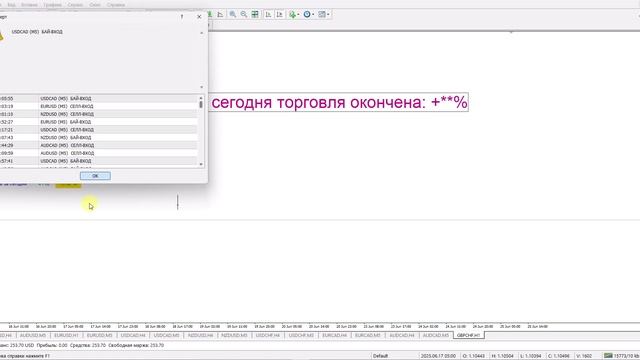Switch to the NZDUSD,M5 chart tab
640x360 pixels.
pos(234,336)
